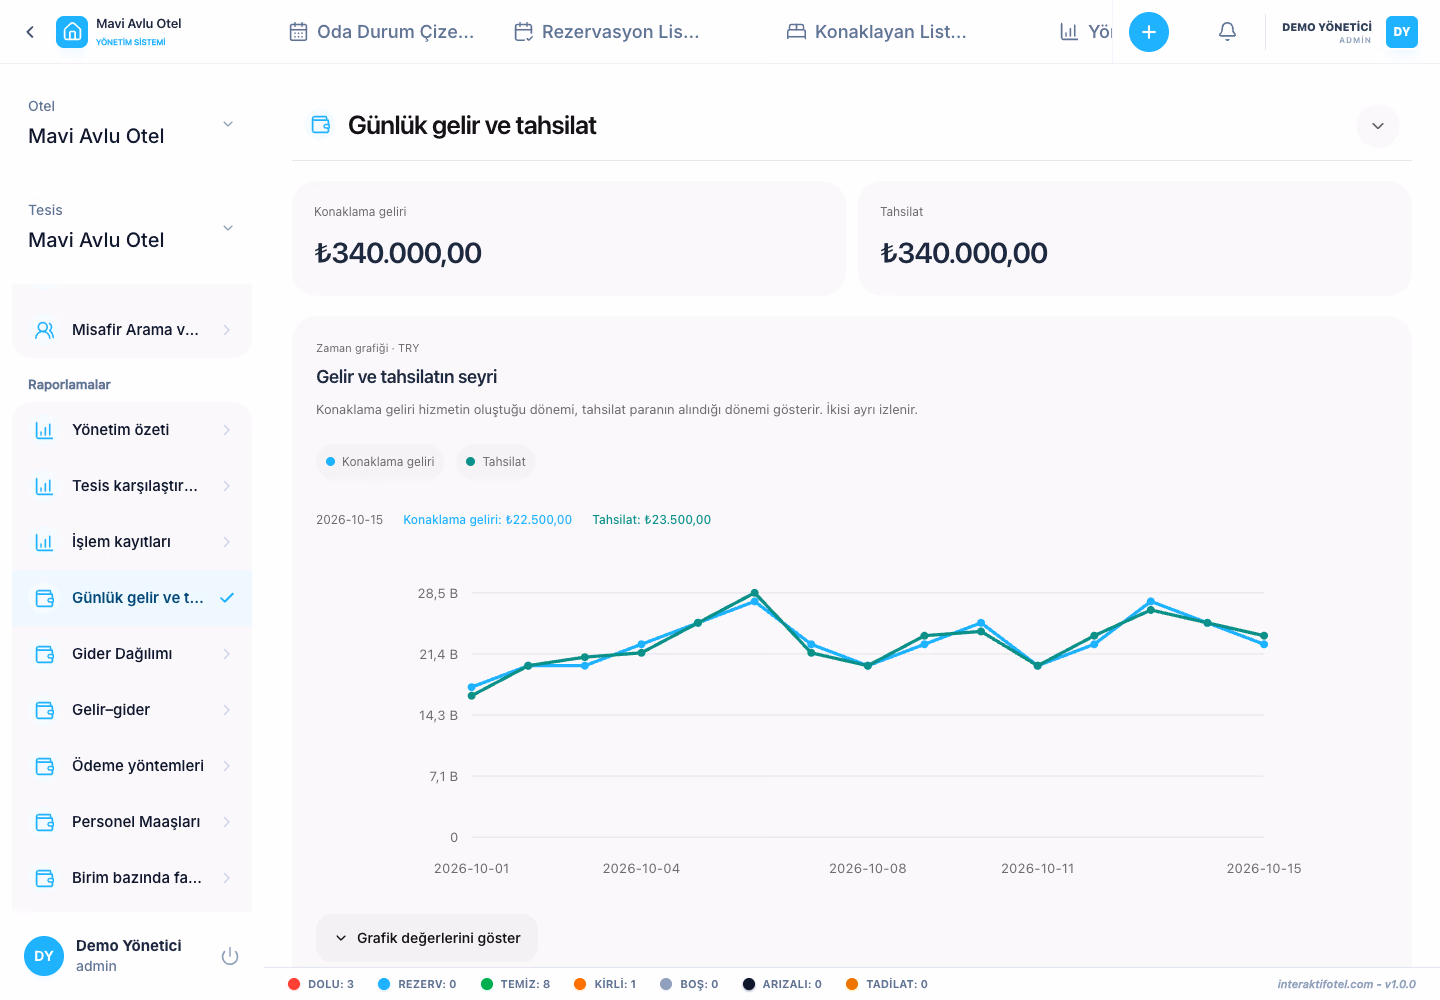Image resolution: width=1440 pixels, height=1000 pixels.
Task: Click the Ödeme yöntemleri wallet icon
Action: click(x=45, y=766)
